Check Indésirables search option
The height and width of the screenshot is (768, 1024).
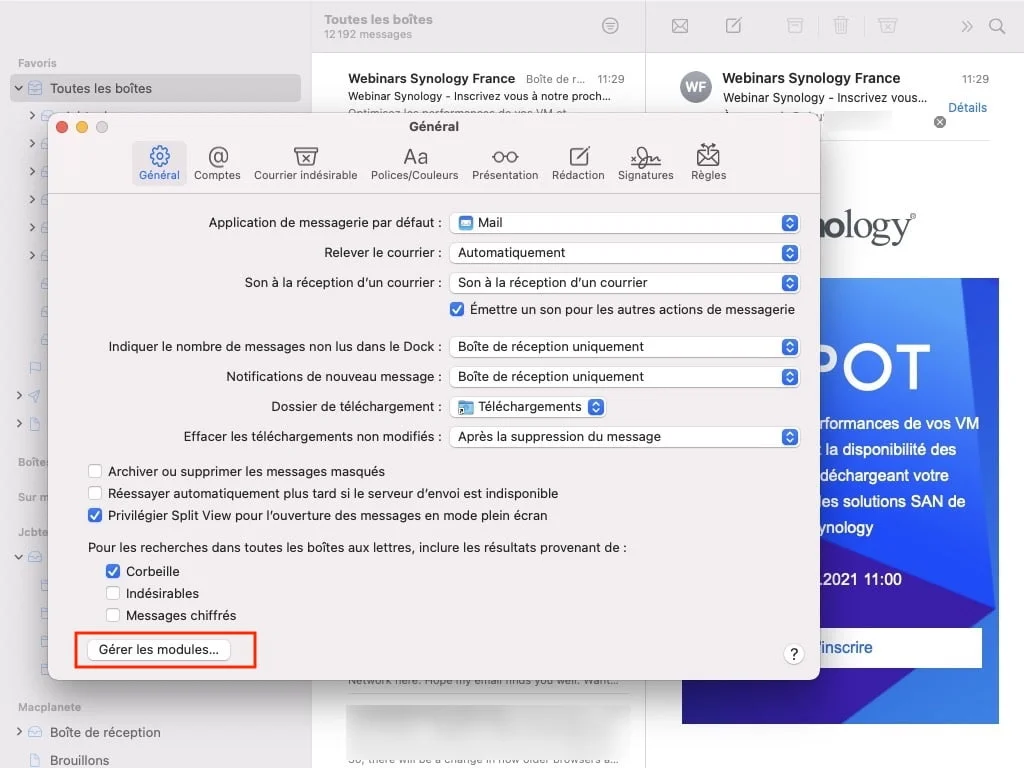point(113,594)
